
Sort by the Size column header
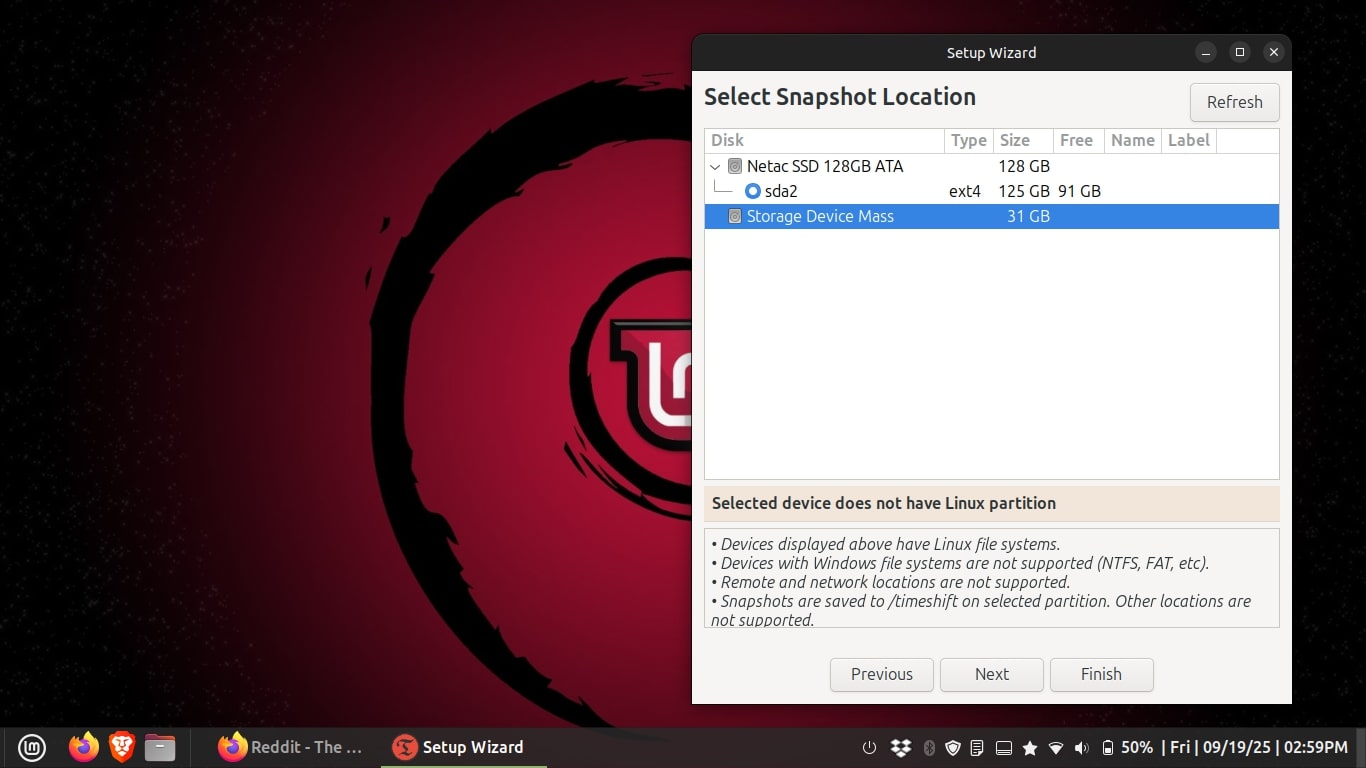(x=1014, y=141)
